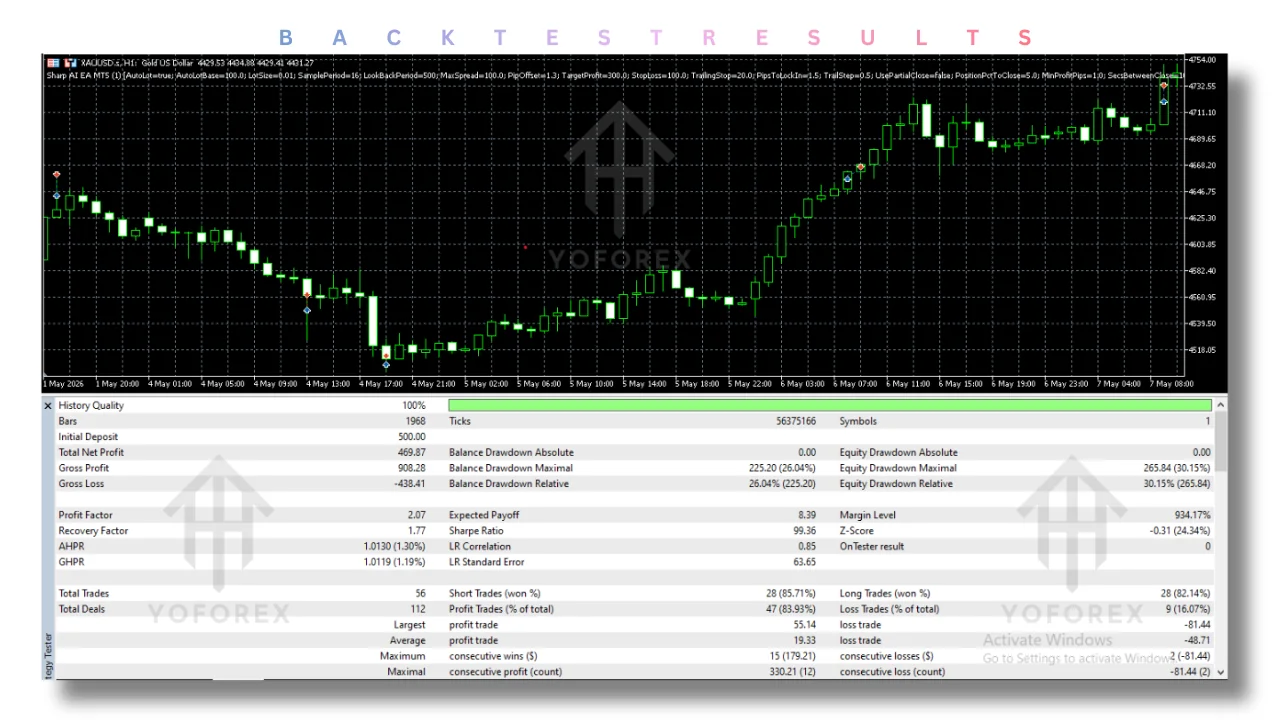Click the GHPR value 1.0119 (1.19%)

point(395,562)
